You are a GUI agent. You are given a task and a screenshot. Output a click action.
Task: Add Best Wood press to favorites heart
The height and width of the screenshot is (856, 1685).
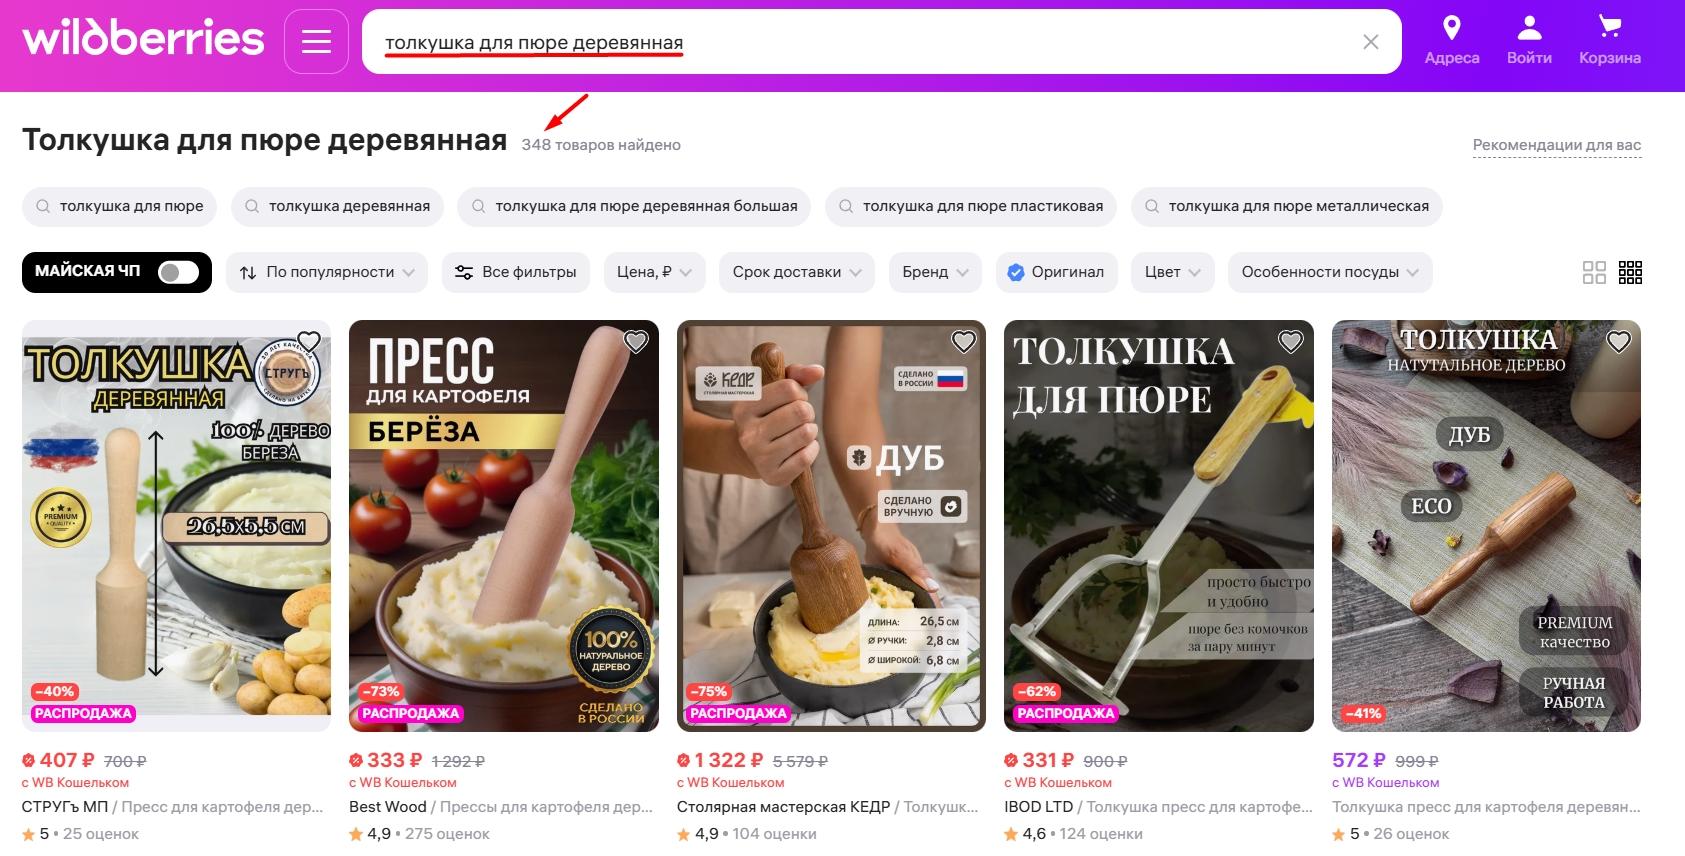(636, 342)
